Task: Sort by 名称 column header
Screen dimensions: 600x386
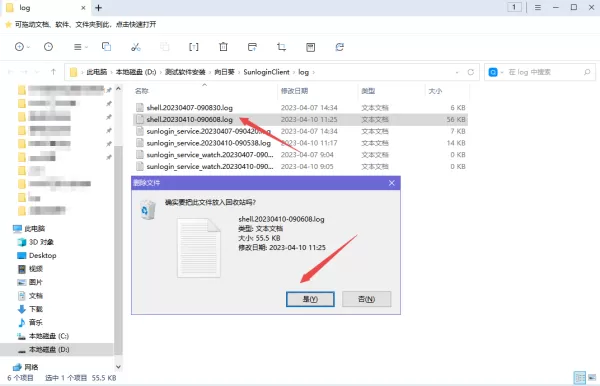Action: click(142, 91)
